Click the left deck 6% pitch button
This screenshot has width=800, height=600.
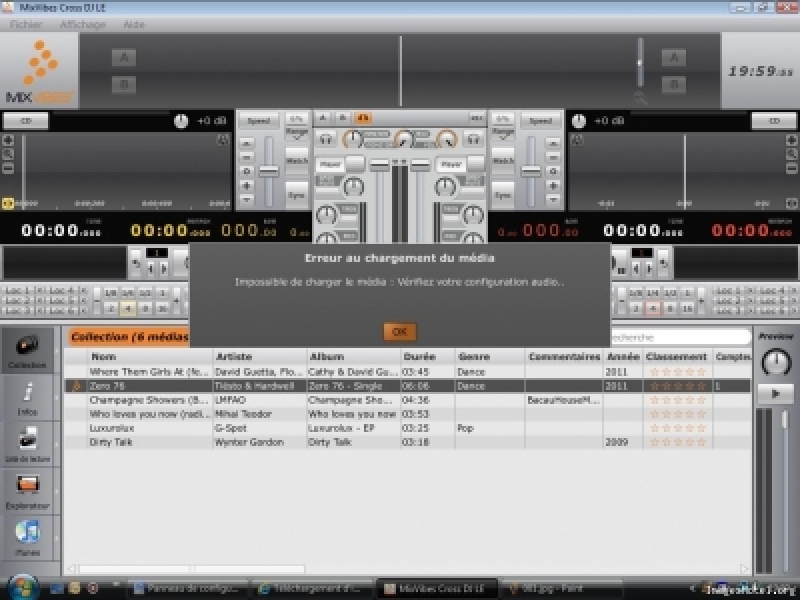(296, 119)
